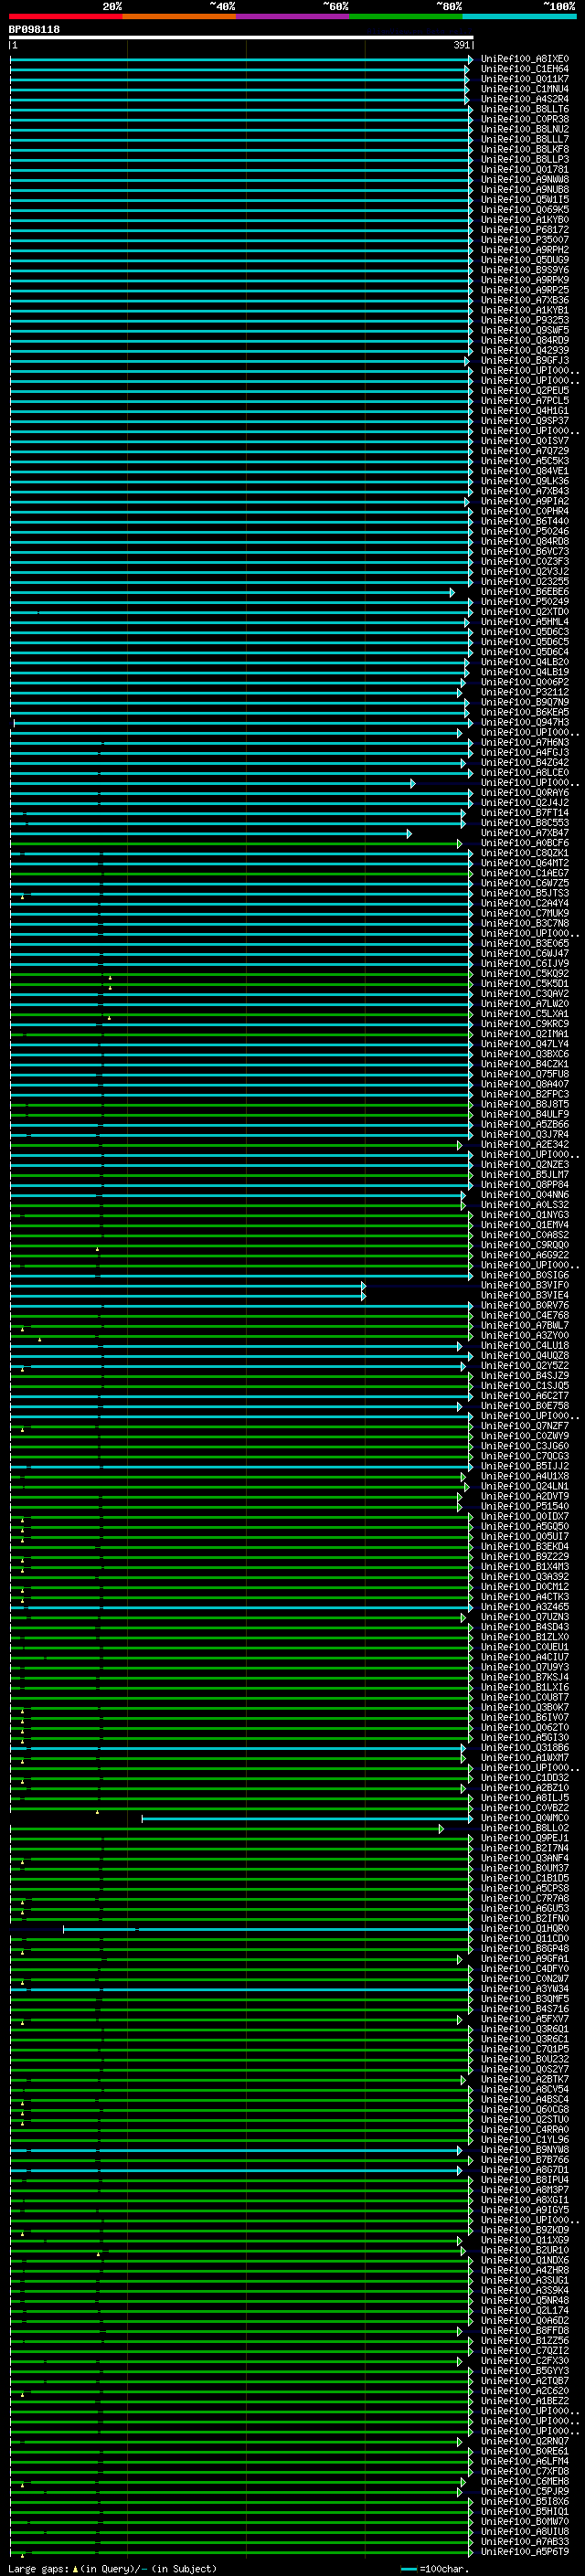Select label UniRef100_P68172
The image size is (585, 2576).
pyautogui.click(x=525, y=230)
